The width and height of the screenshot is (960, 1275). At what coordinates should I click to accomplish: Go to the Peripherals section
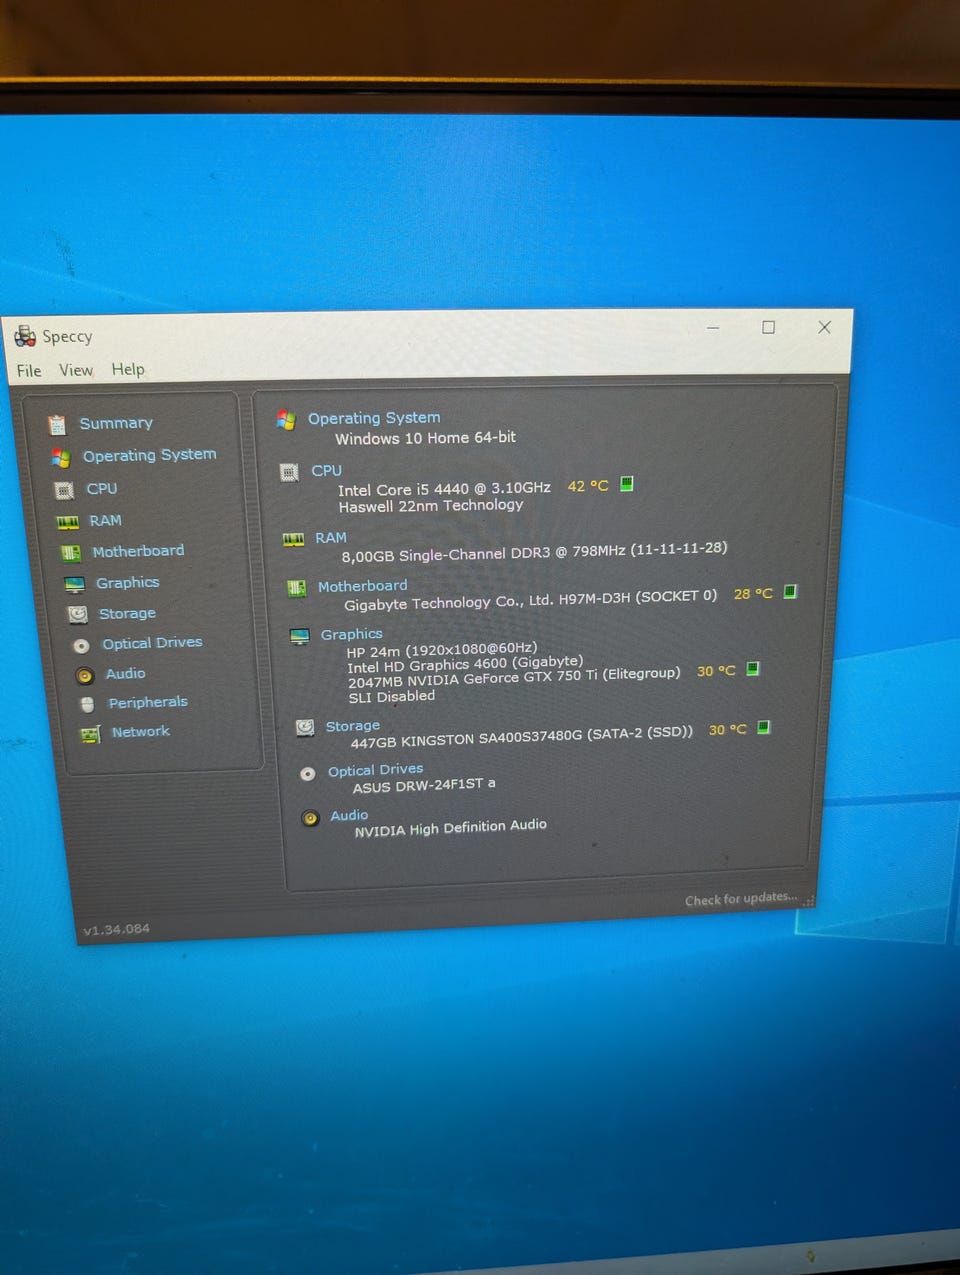(148, 702)
